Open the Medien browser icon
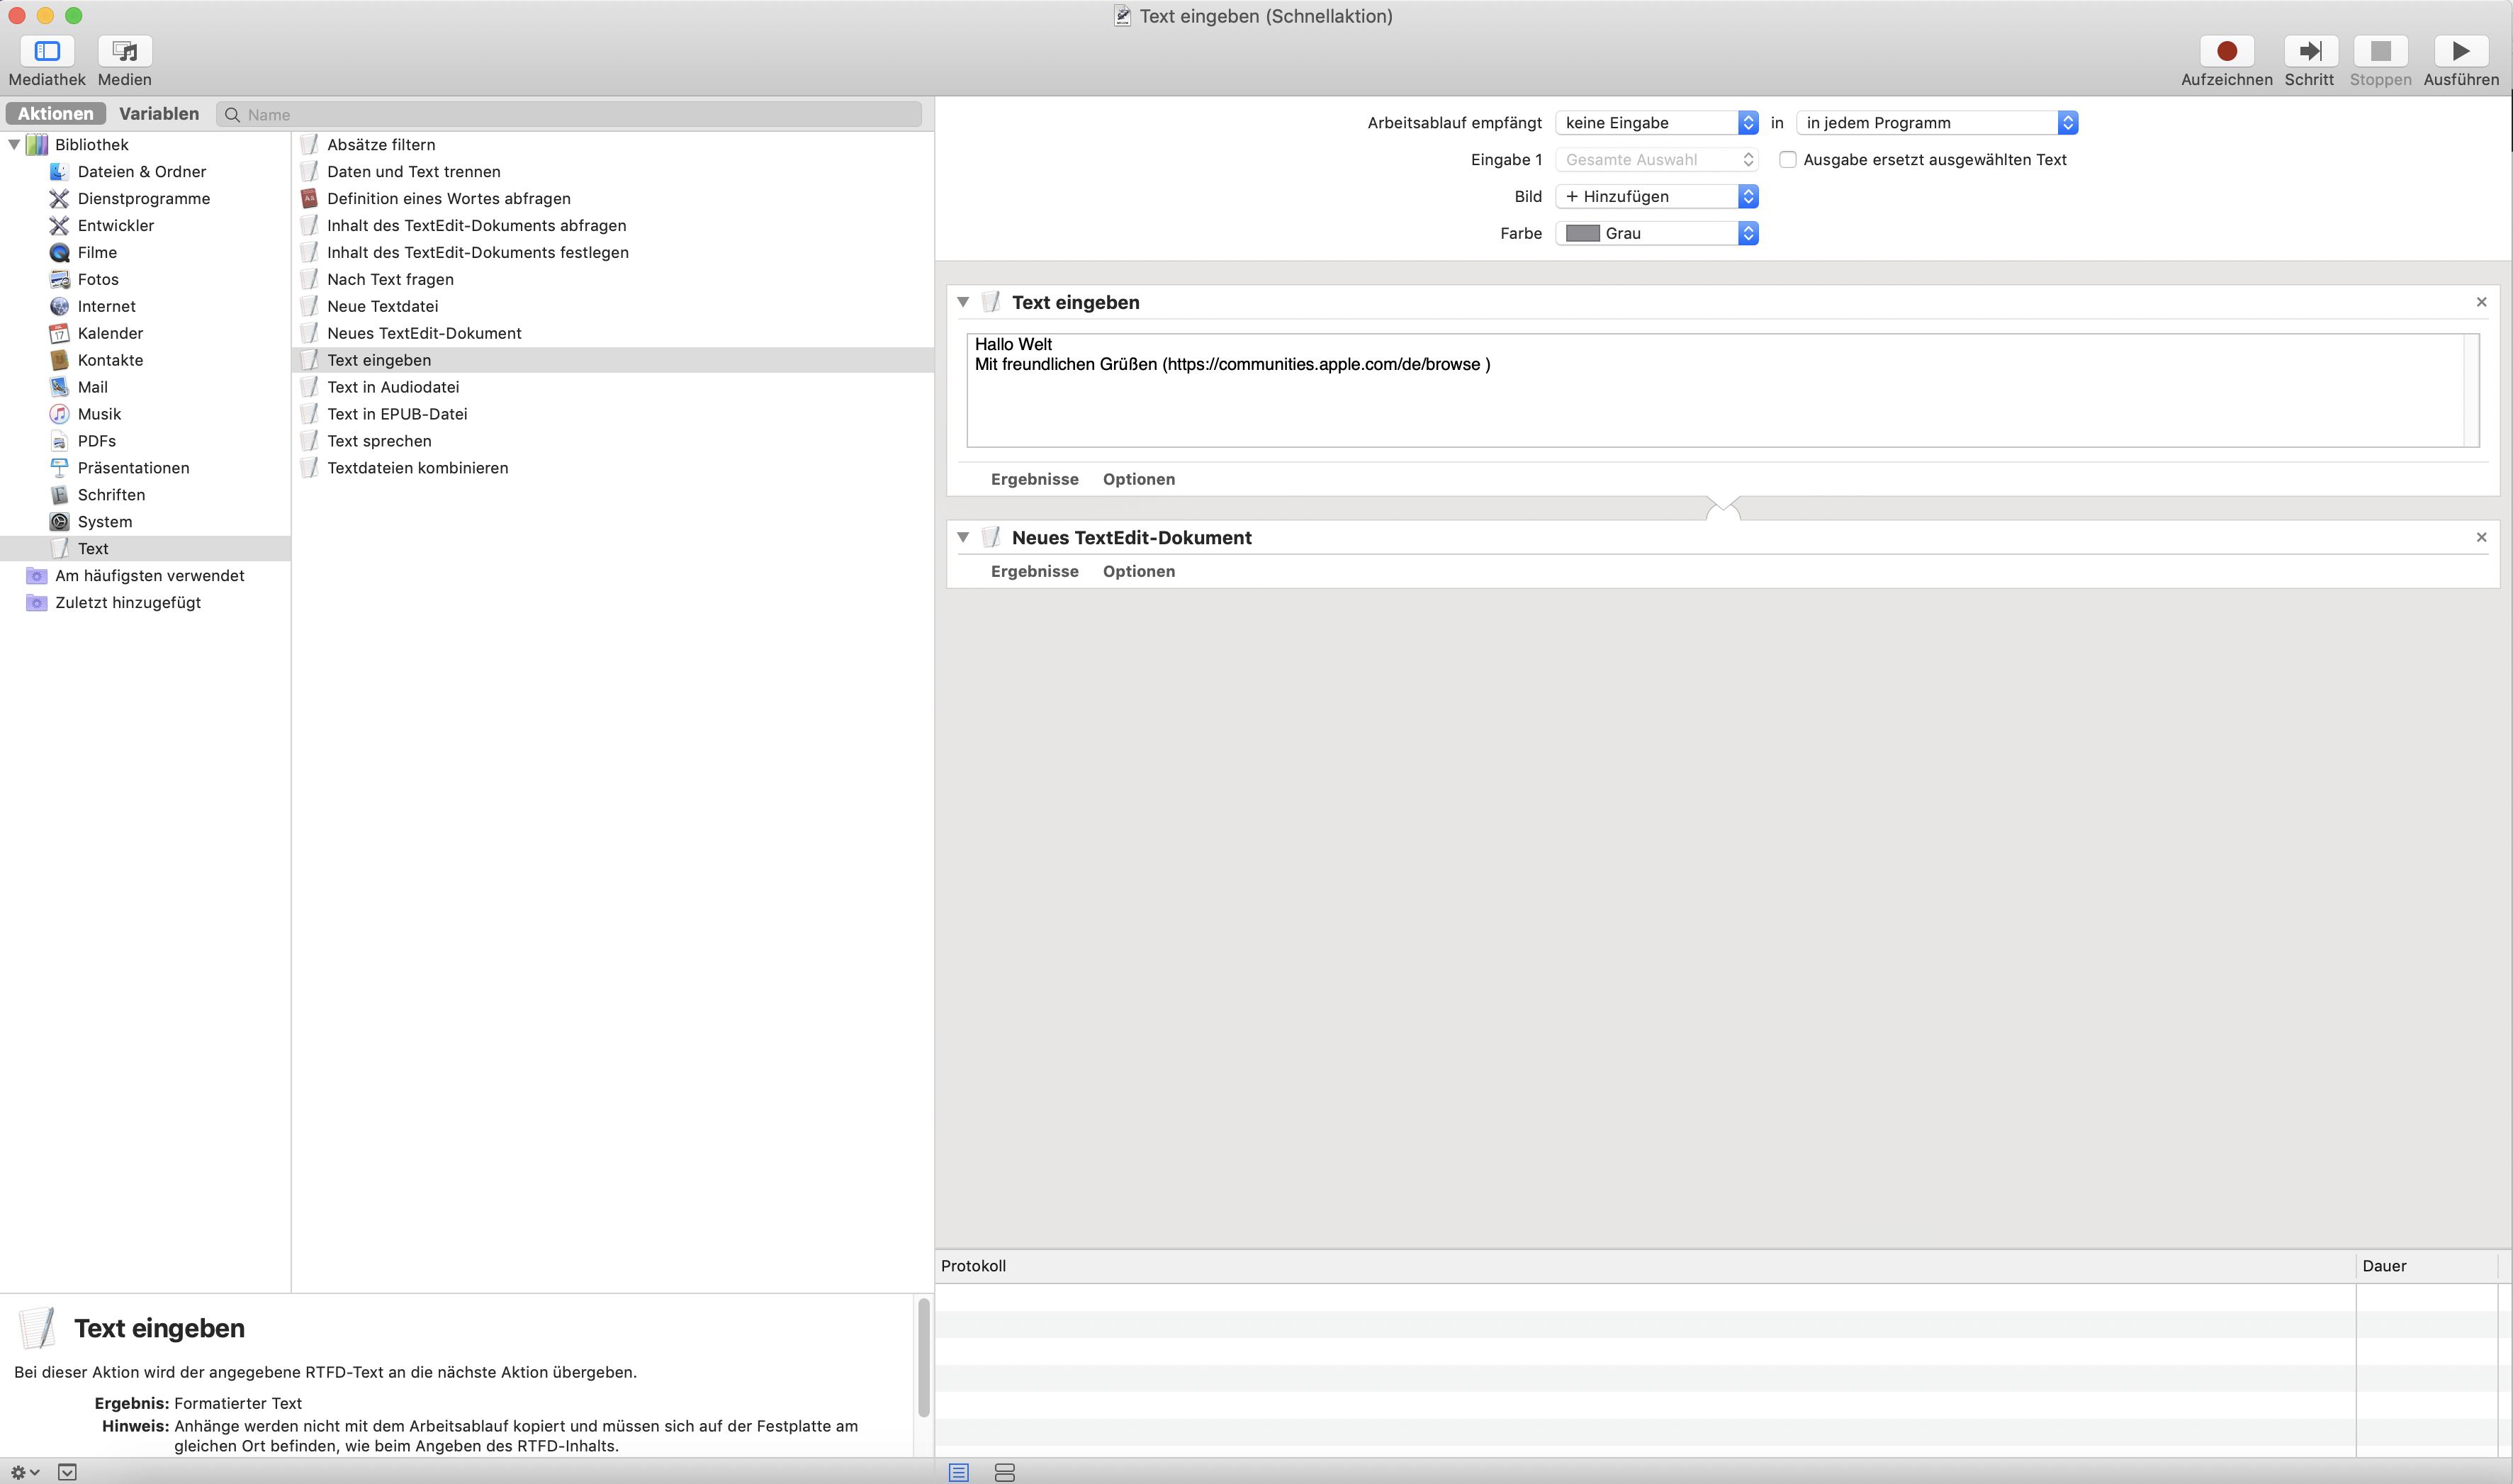The width and height of the screenshot is (2513, 1484). [x=125, y=51]
